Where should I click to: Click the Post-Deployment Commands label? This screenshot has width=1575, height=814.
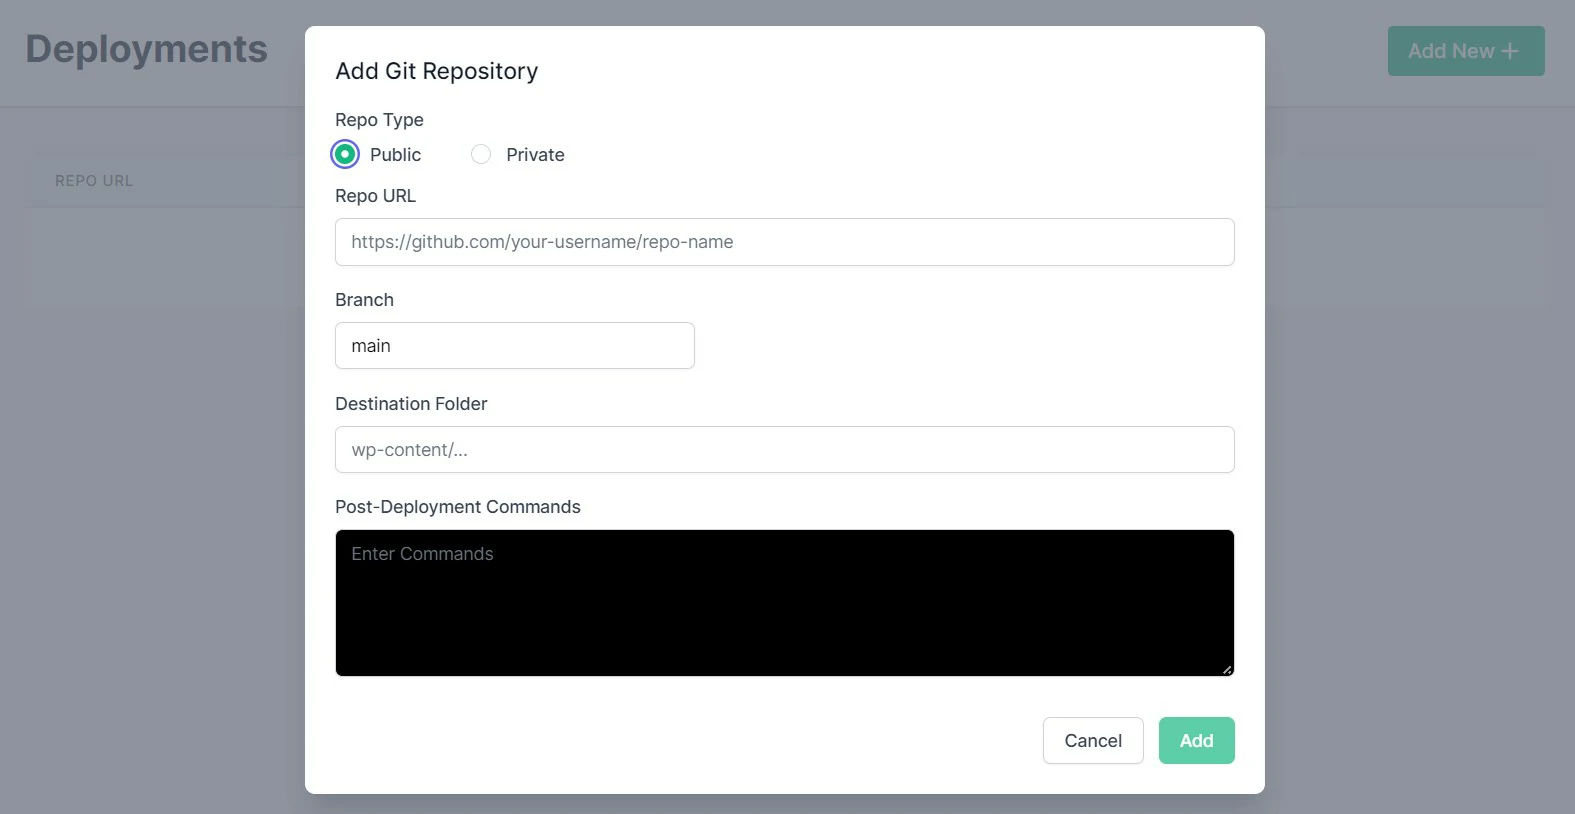click(457, 507)
